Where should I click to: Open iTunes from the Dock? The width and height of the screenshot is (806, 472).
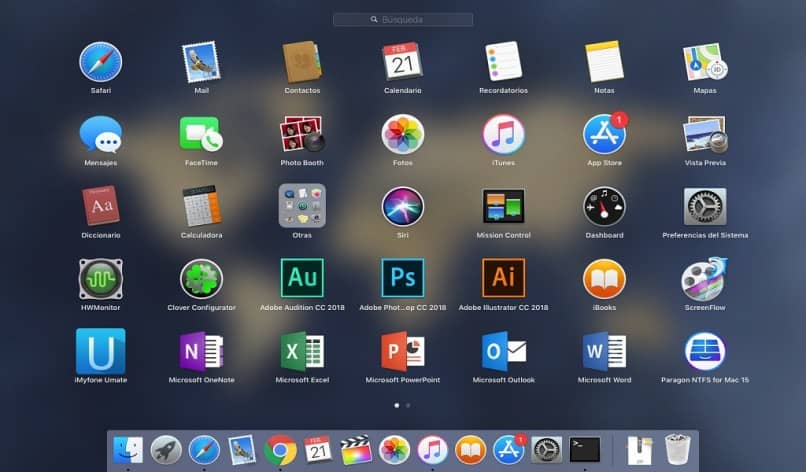pyautogui.click(x=432, y=450)
